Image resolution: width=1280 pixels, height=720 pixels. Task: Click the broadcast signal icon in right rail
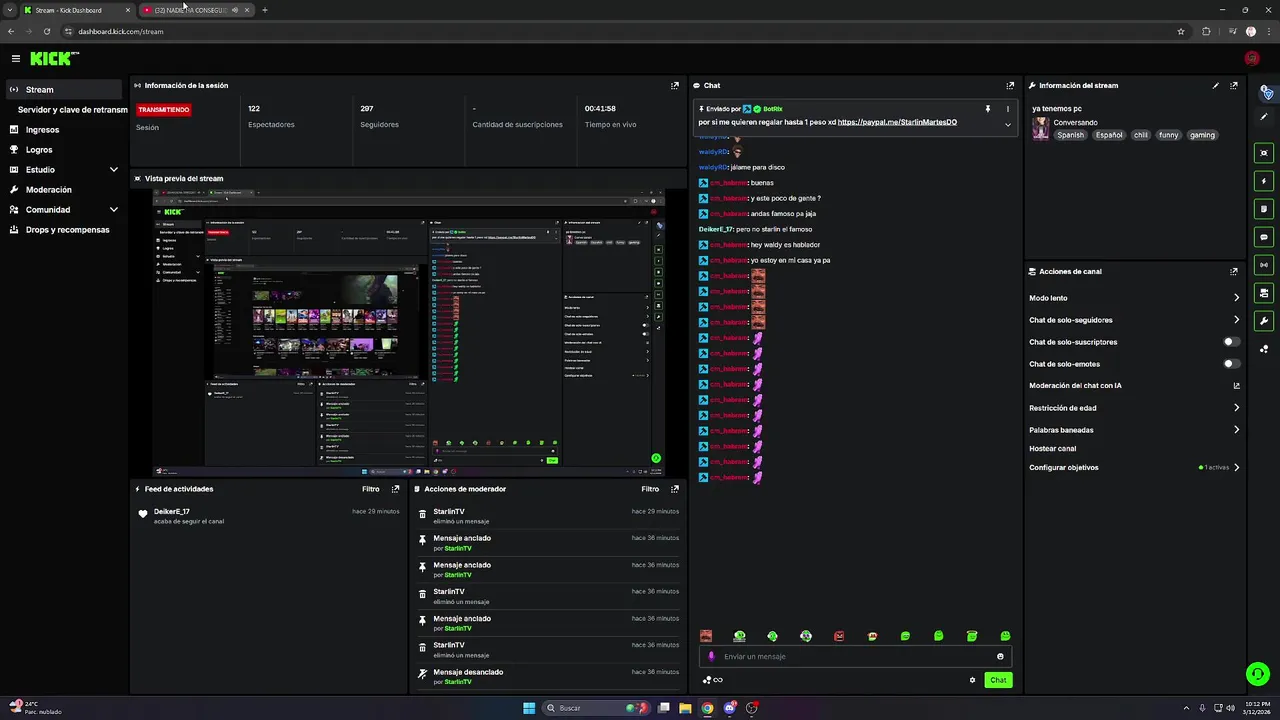tap(1265, 265)
